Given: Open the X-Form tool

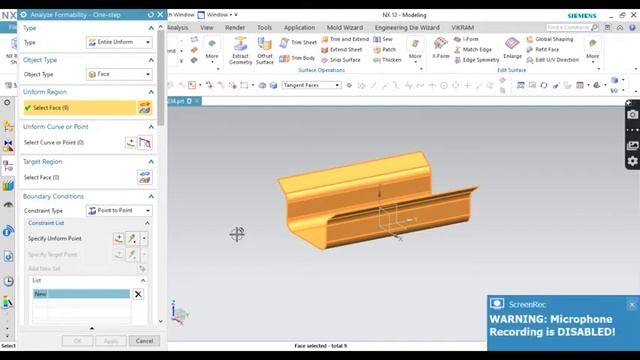Looking at the screenshot, I should coord(440,48).
